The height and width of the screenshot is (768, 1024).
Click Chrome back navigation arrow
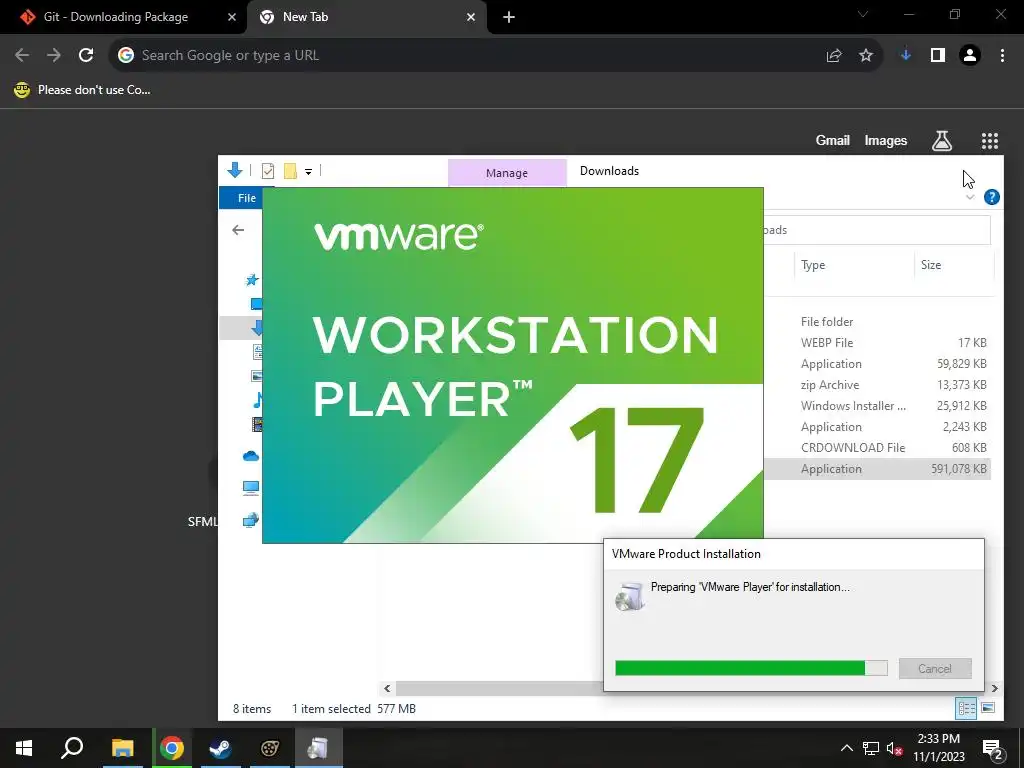pos(22,56)
